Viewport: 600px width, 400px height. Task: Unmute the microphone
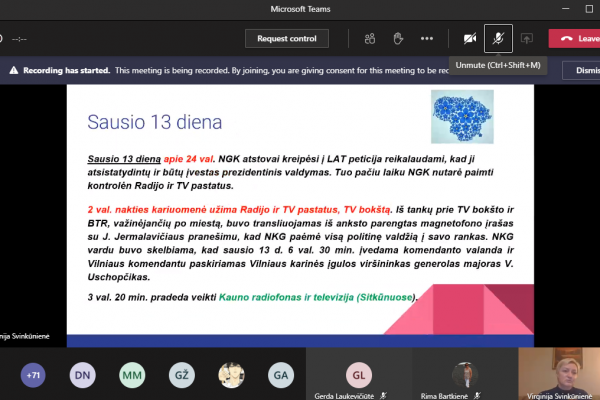click(x=498, y=39)
